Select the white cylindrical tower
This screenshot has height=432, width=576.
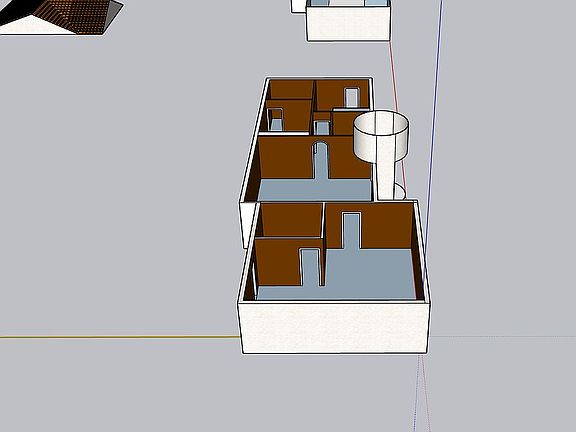pyautogui.click(x=381, y=154)
